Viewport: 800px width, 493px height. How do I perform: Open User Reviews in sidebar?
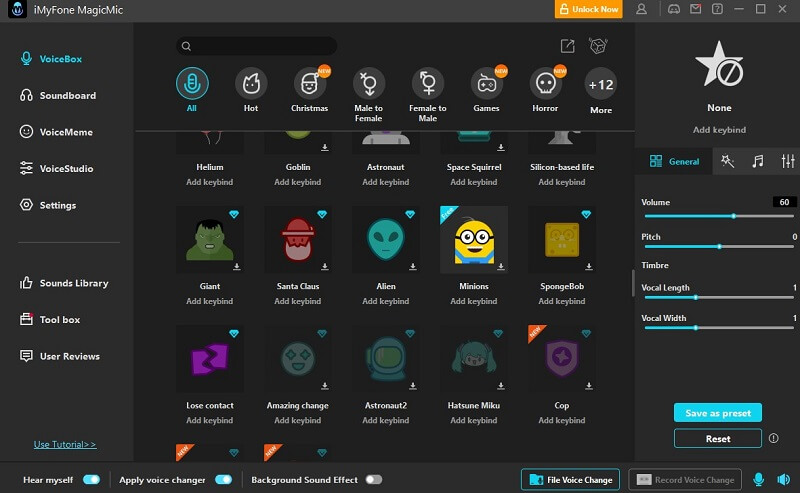(x=59, y=356)
